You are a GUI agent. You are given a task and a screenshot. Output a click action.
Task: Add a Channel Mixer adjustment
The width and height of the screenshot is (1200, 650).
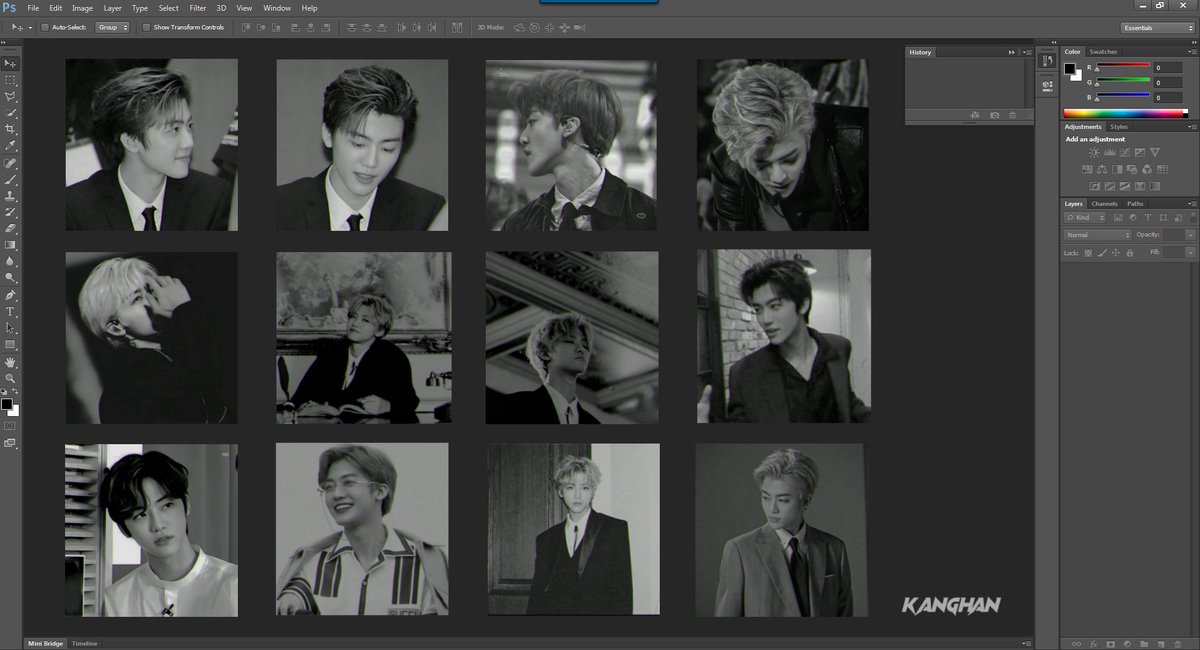tap(1146, 169)
